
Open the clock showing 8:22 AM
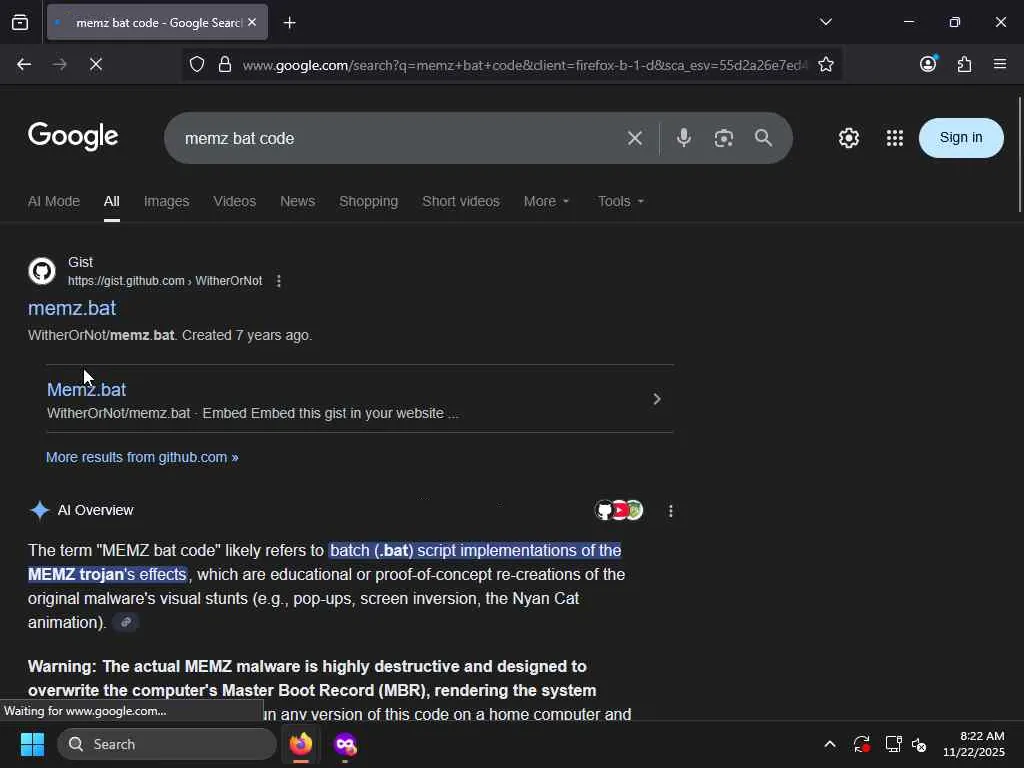974,744
